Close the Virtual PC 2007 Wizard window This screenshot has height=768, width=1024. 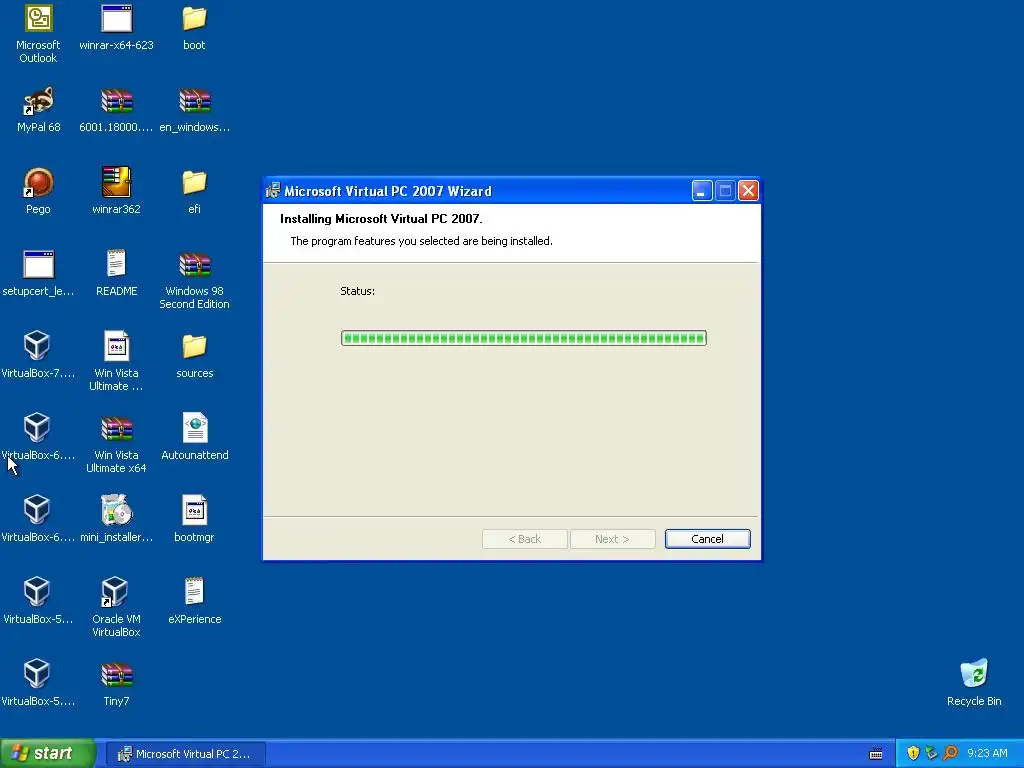point(748,191)
